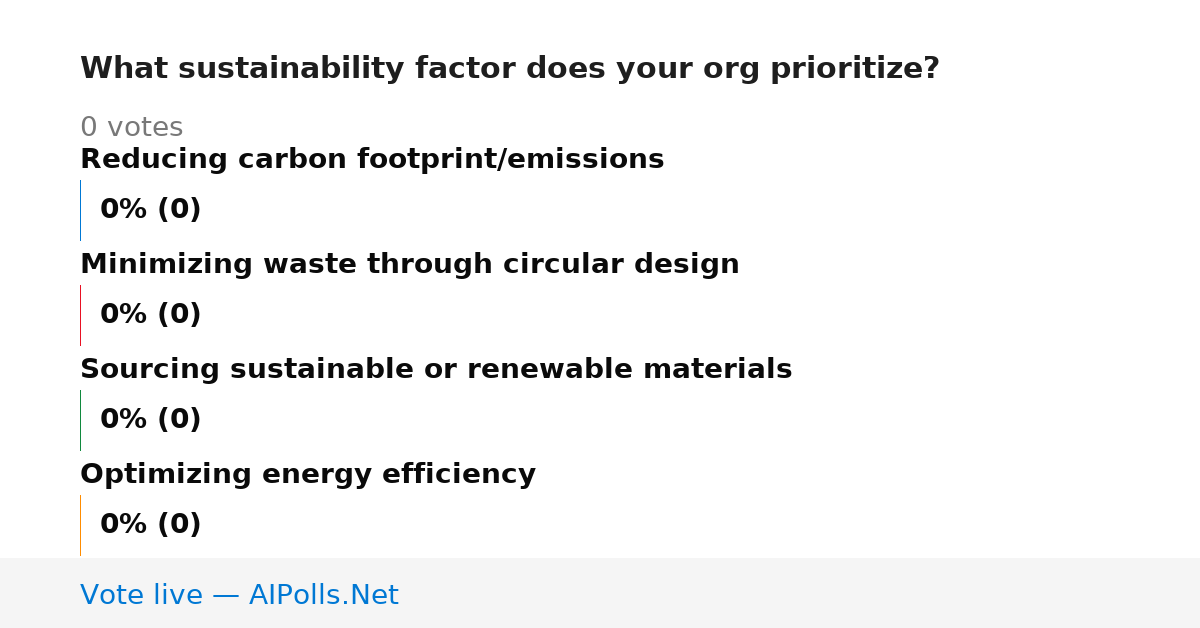Viewport: 1200px width, 628px height.
Task: Choose Sourcing sustainable or renewable materials option
Action: tap(436, 369)
